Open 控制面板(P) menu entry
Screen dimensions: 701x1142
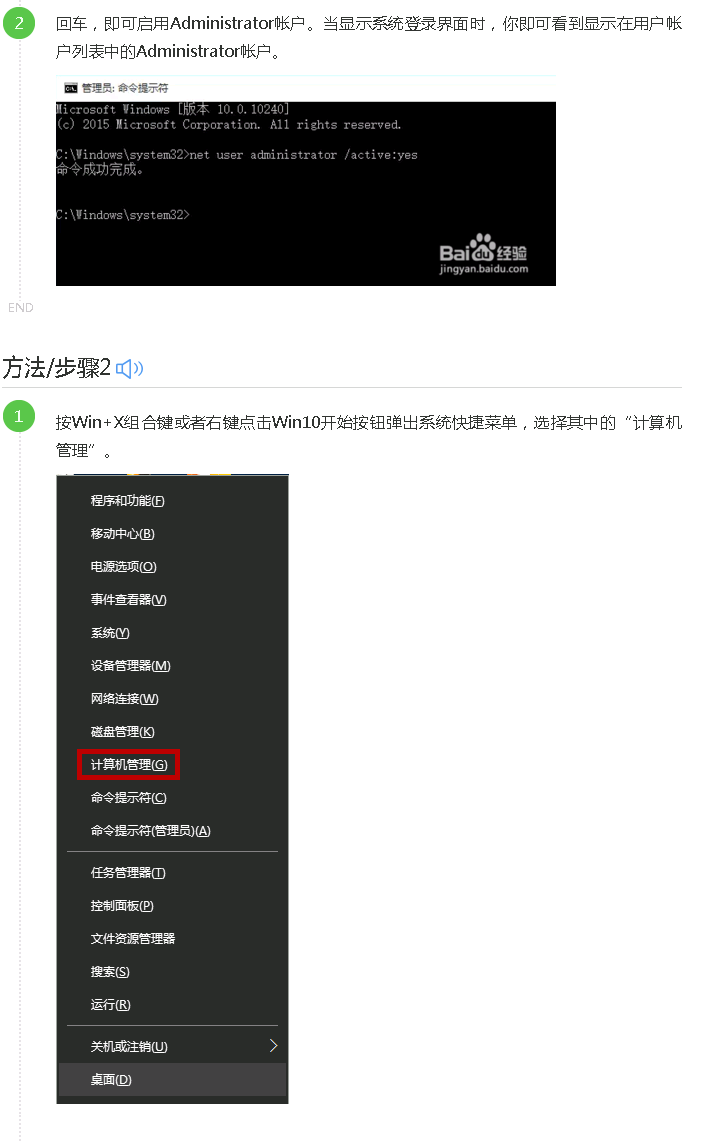122,906
